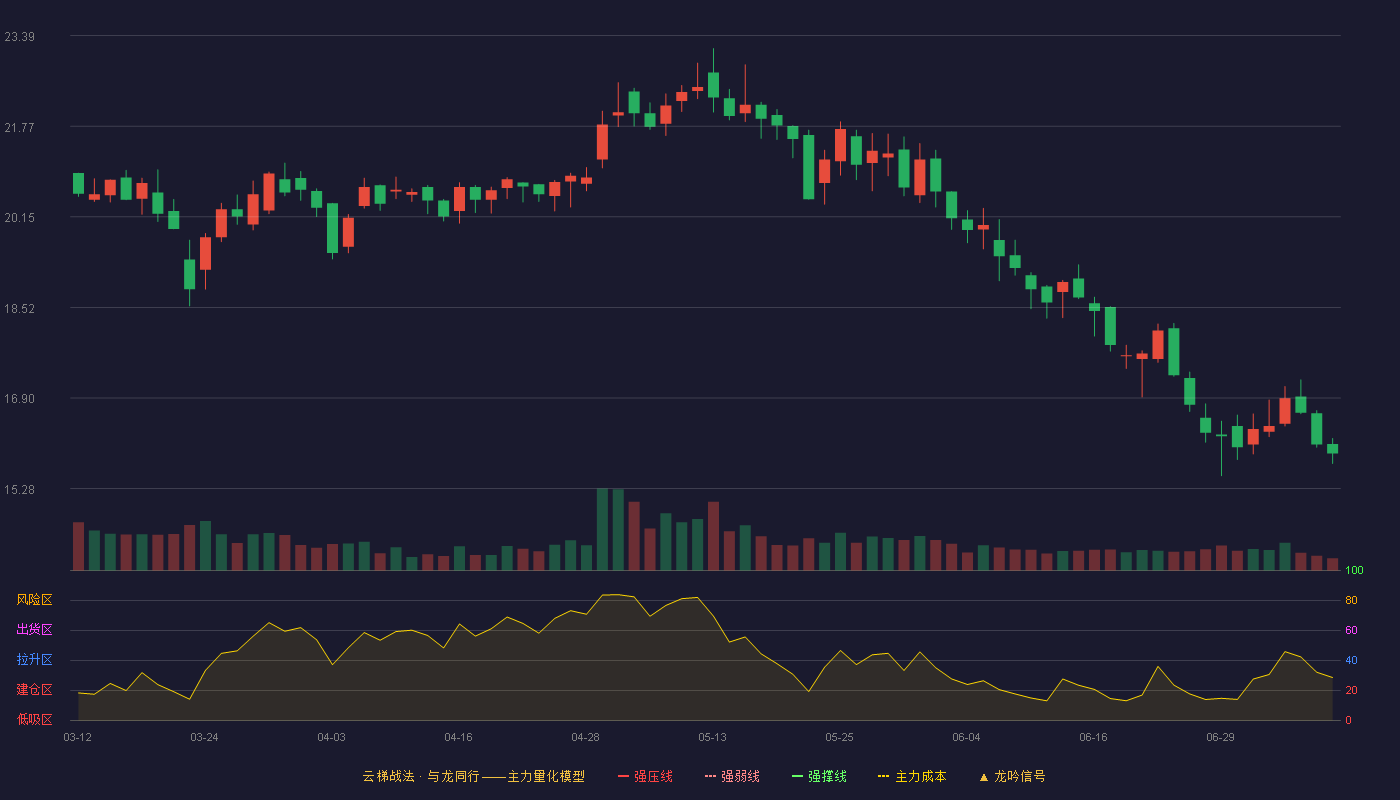The width and height of the screenshot is (1400, 800).
Task: Toggle the 强撑线 legend green line icon
Action: (x=797, y=776)
